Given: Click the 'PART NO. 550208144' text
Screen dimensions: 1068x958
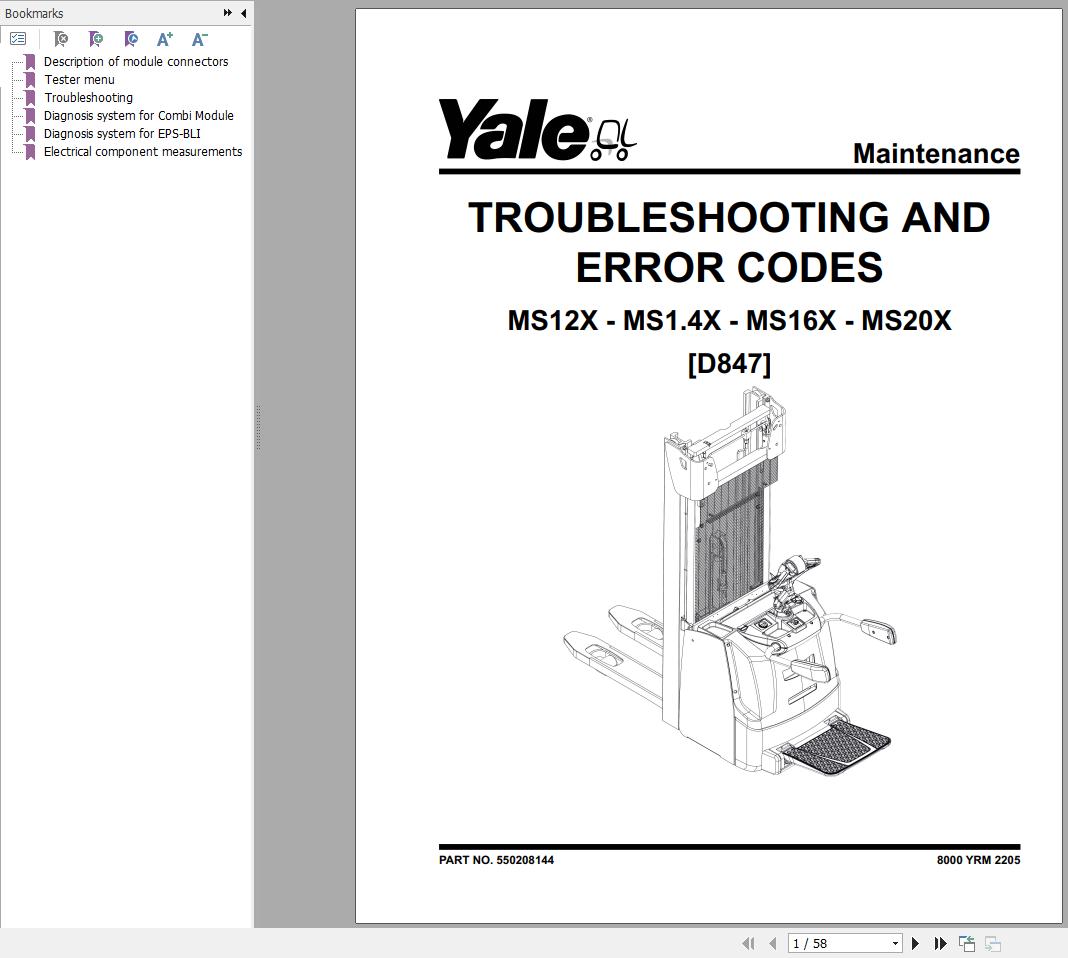Looking at the screenshot, I should tap(496, 860).
